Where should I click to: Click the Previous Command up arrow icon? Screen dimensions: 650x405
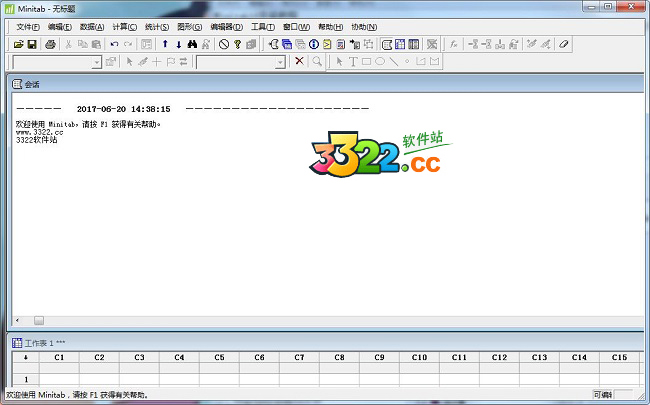coord(166,44)
